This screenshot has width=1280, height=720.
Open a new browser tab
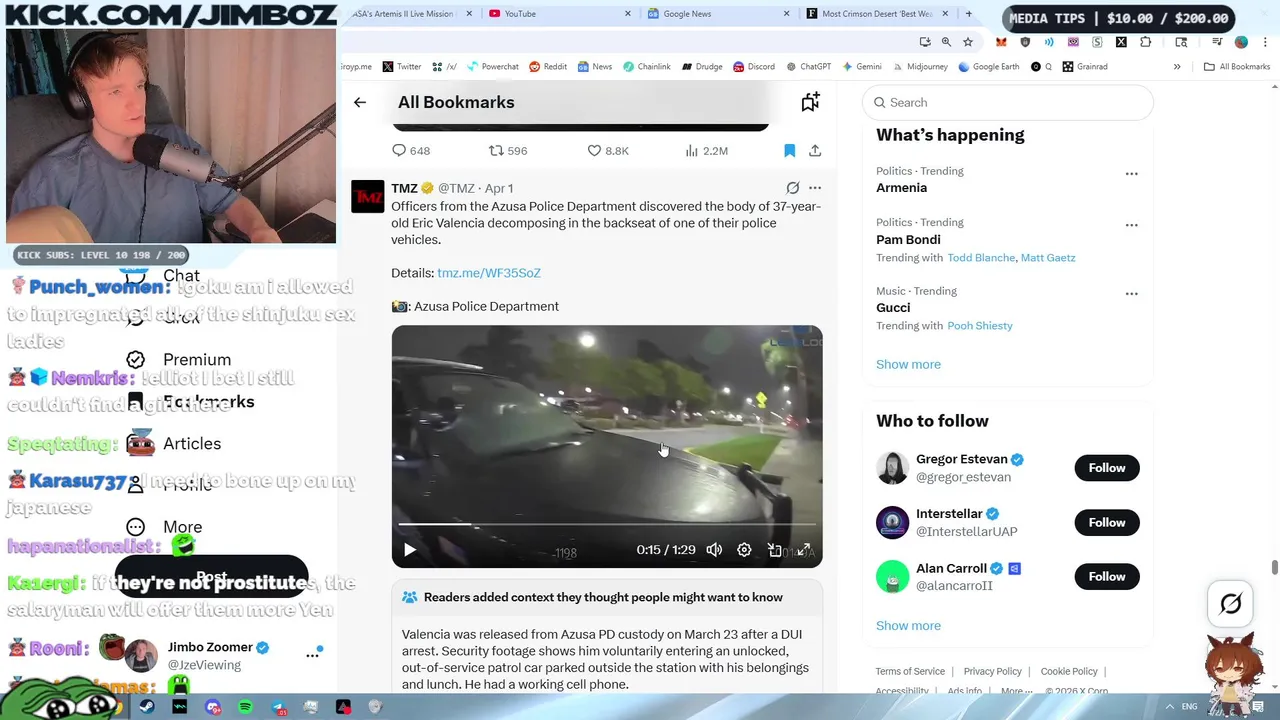(968, 14)
